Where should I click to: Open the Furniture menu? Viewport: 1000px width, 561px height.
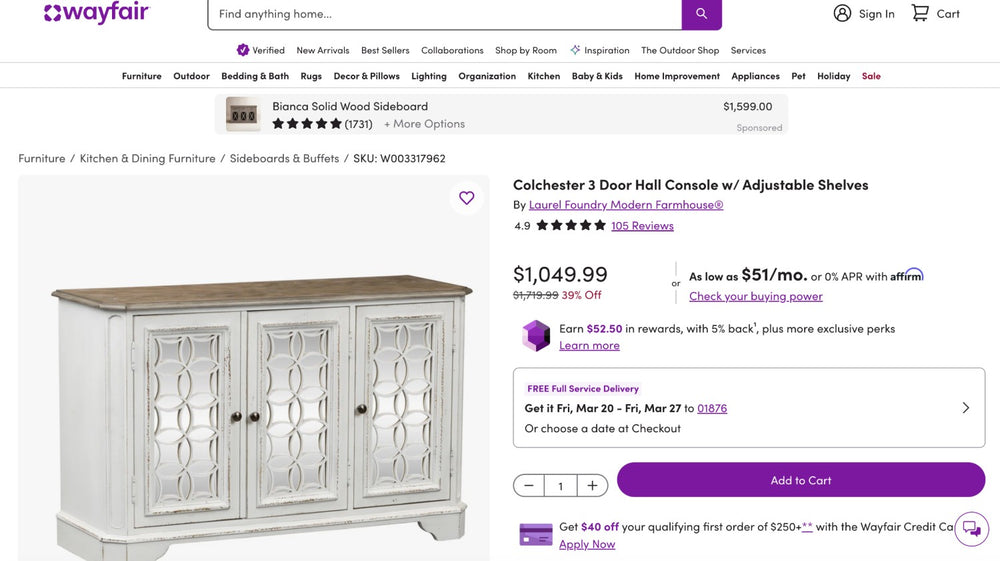pos(141,76)
